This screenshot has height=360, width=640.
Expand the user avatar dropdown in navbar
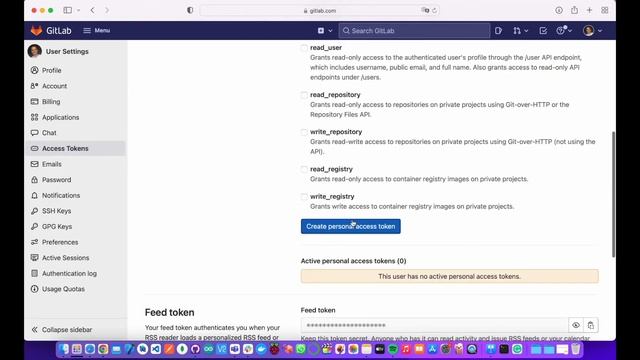(592, 31)
